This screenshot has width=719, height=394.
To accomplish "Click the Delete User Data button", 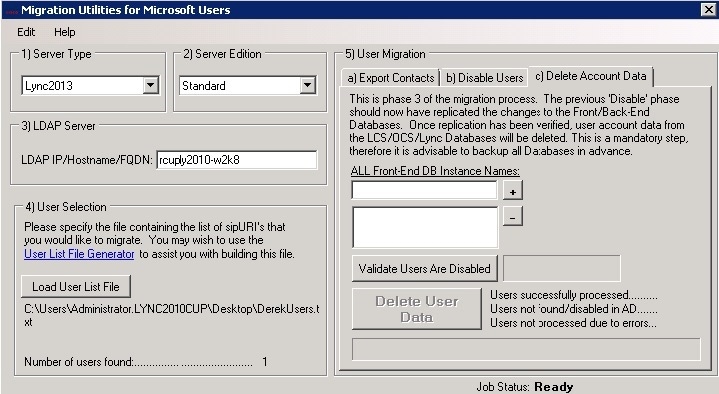I will click(417, 309).
